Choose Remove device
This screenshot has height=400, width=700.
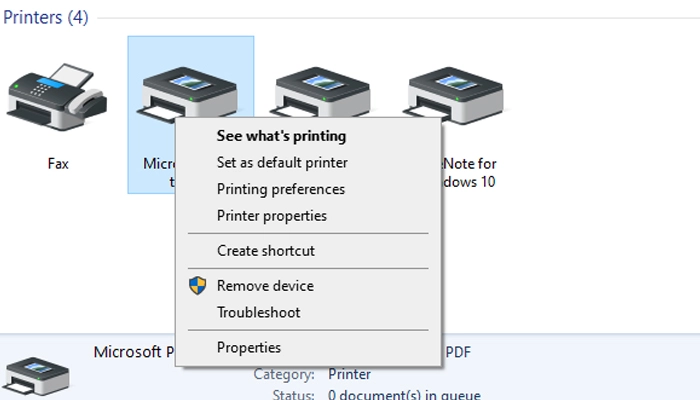coord(265,286)
